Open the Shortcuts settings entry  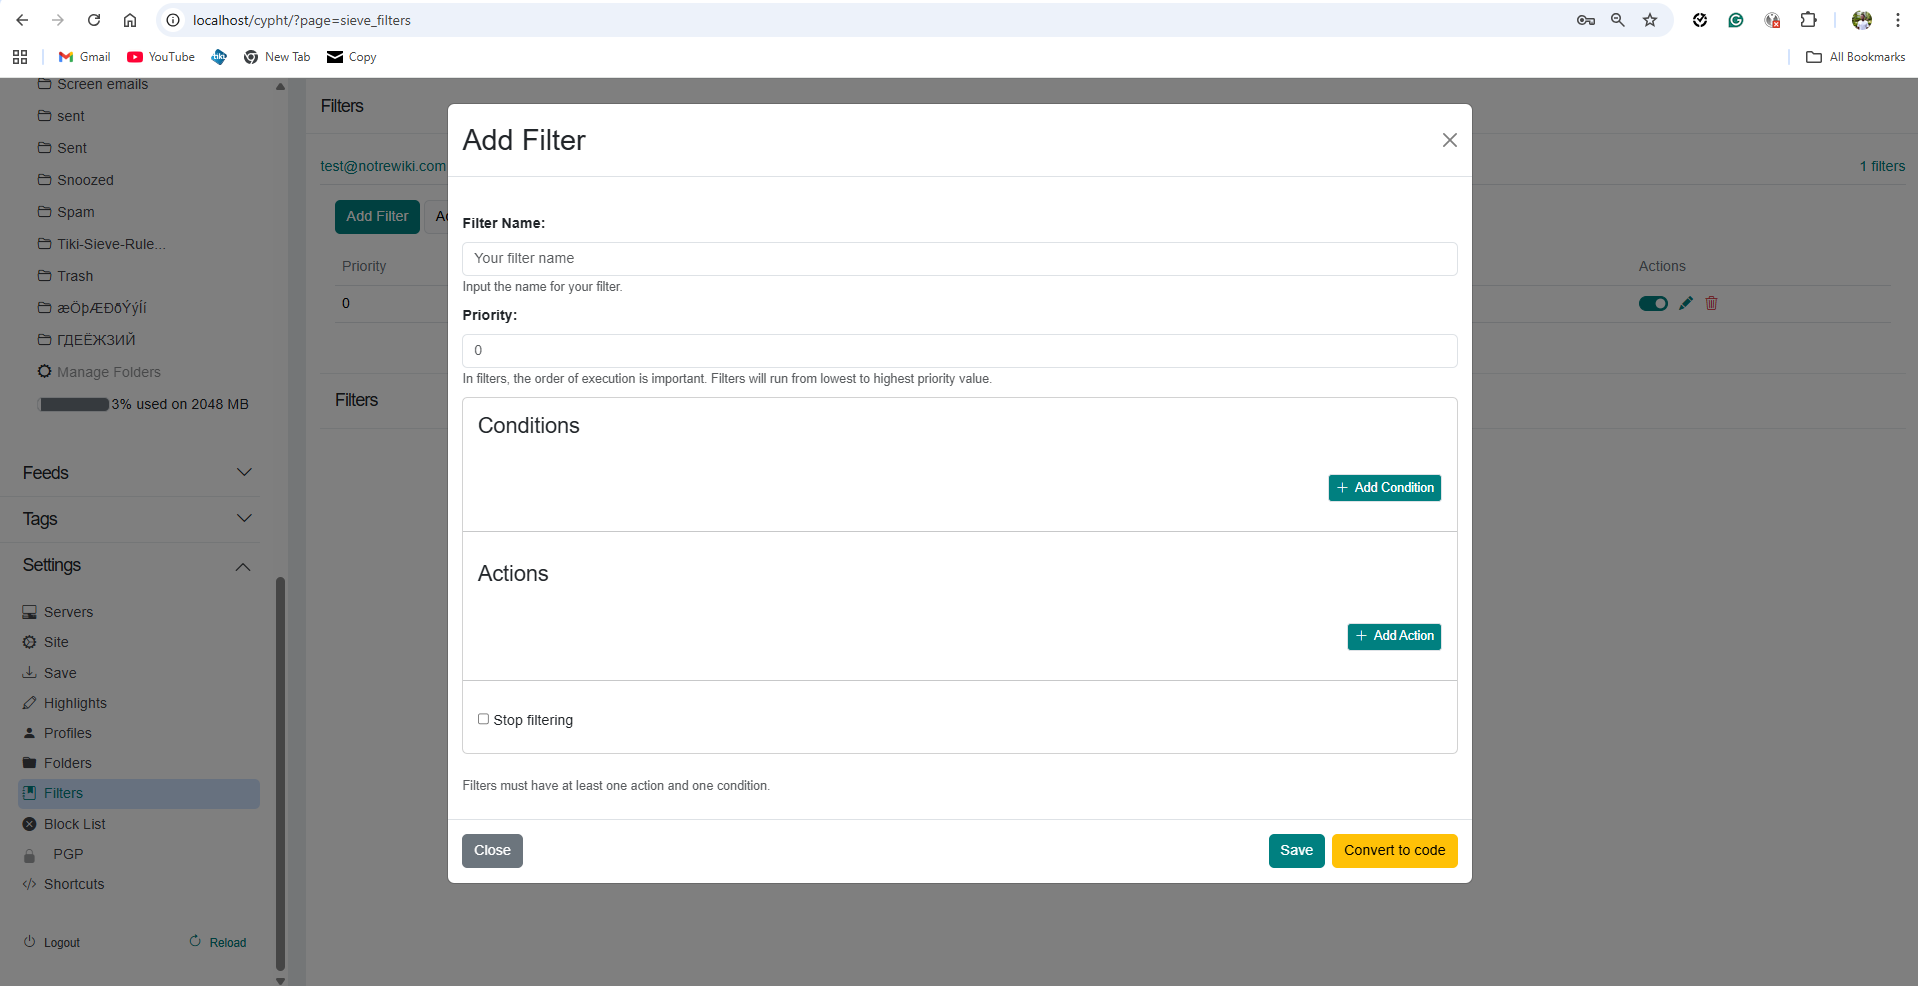[x=73, y=884]
